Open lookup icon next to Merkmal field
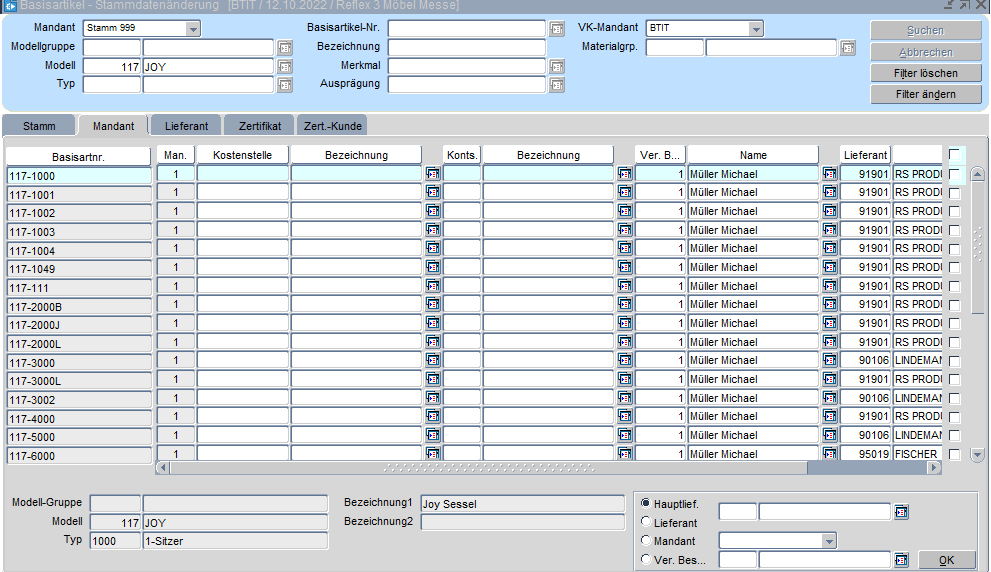The image size is (991, 572). coord(557,66)
